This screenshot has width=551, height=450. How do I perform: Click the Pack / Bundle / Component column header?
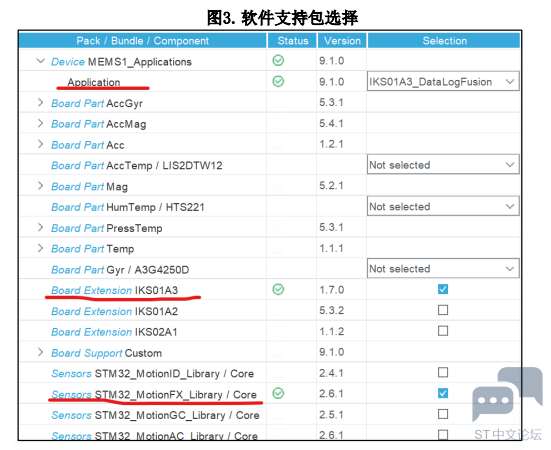(143, 40)
